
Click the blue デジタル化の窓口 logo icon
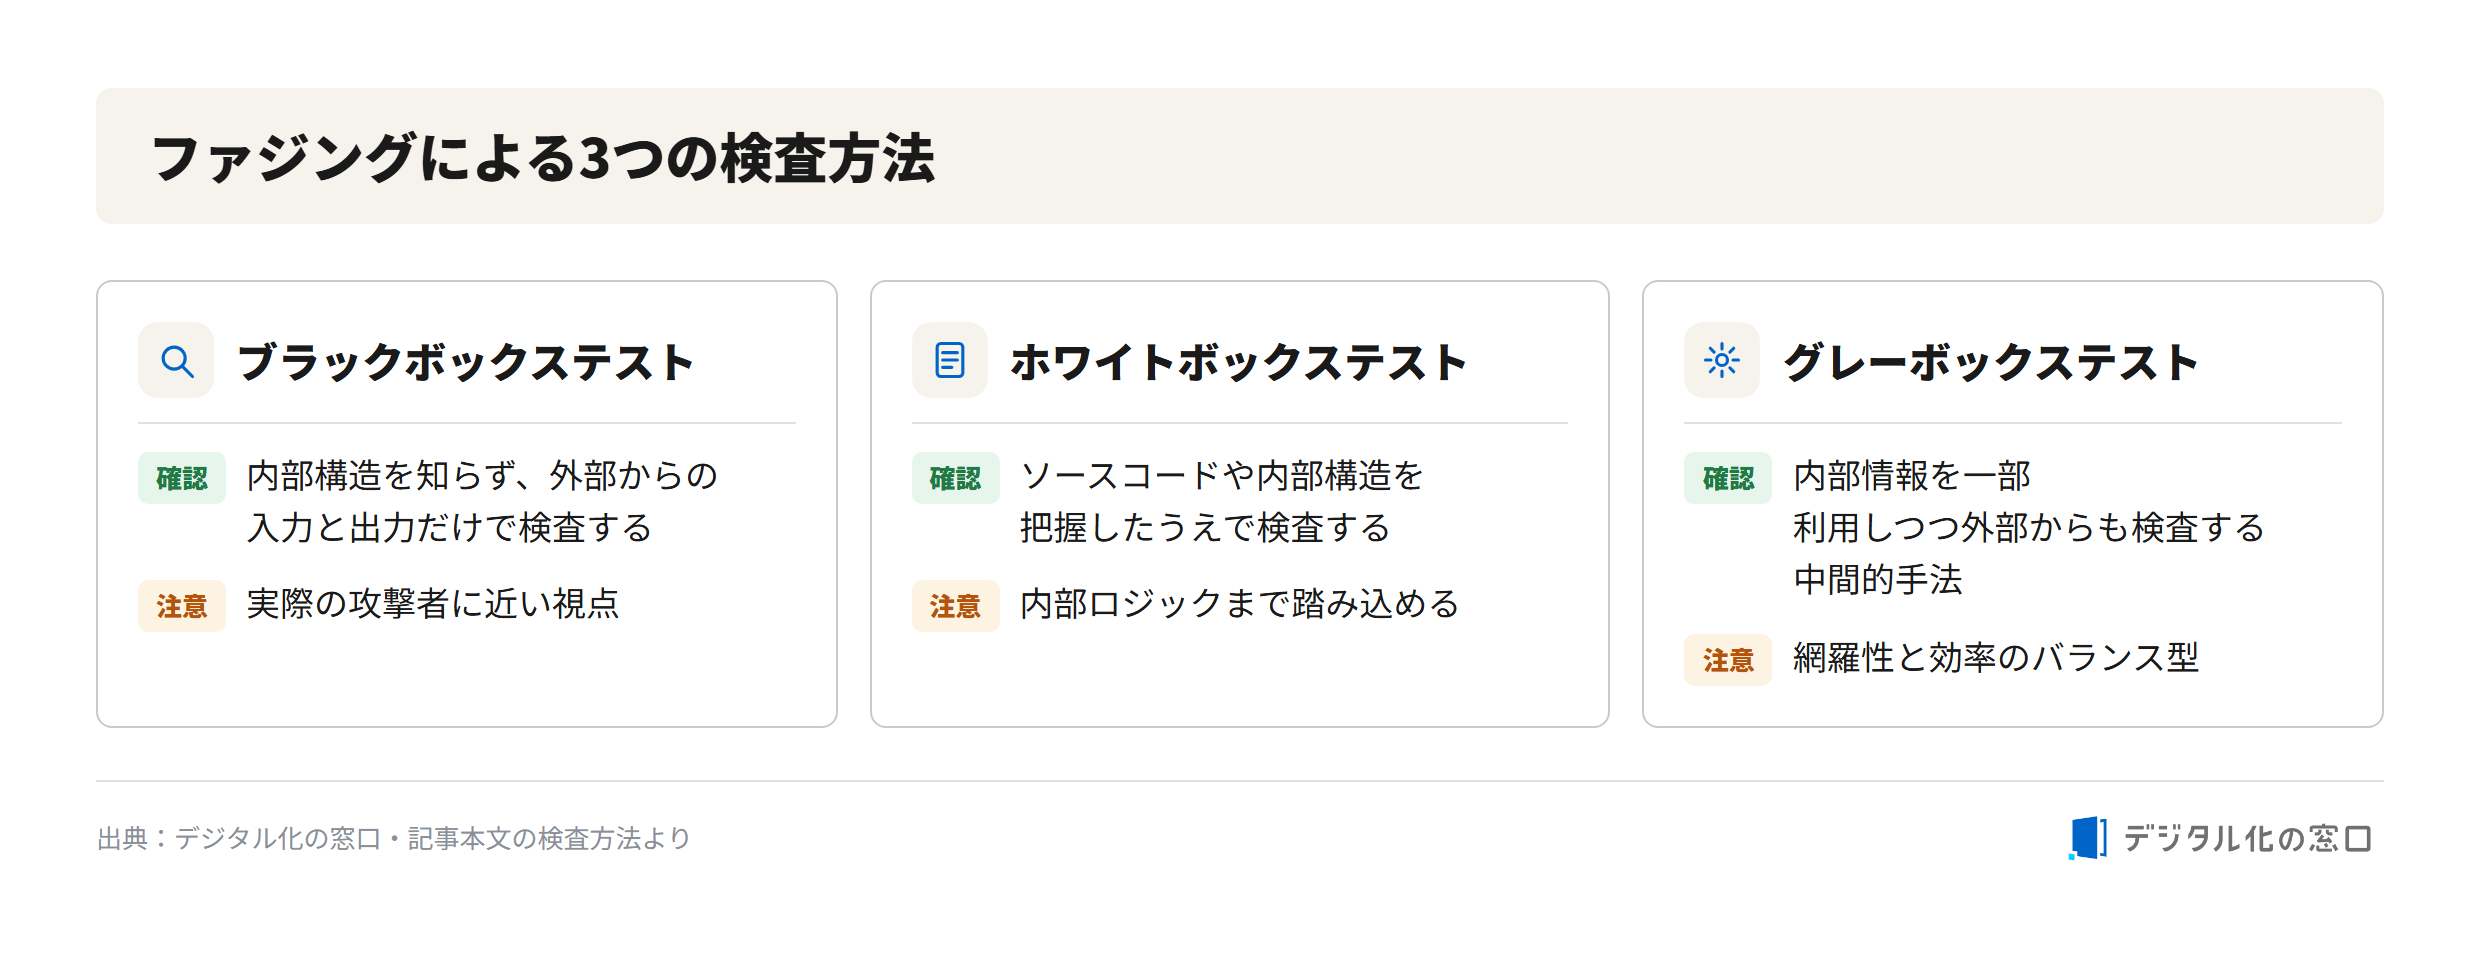click(x=2088, y=838)
